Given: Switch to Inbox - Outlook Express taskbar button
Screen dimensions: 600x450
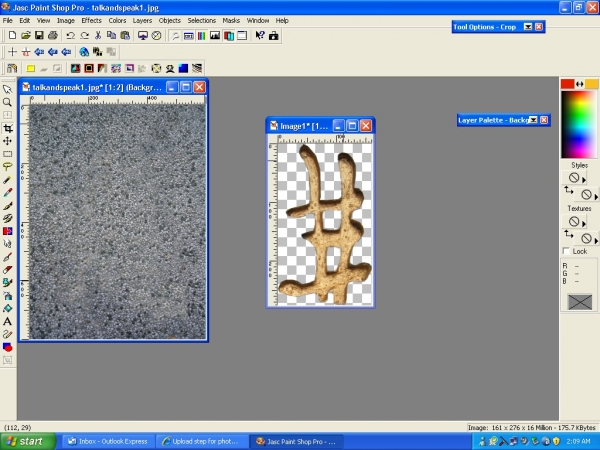Looking at the screenshot, I should pos(108,442).
